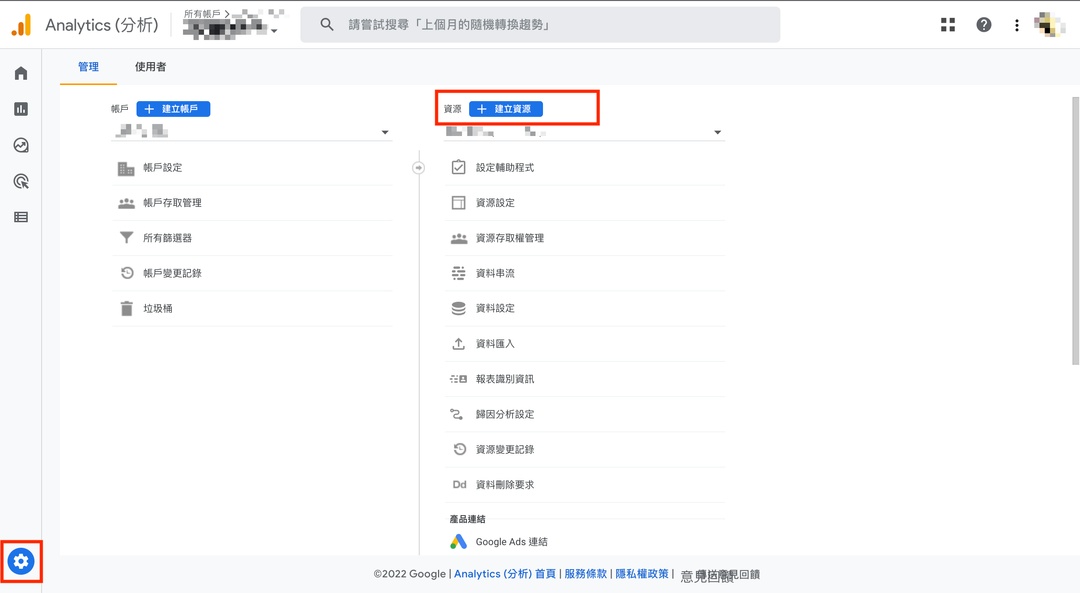The height and width of the screenshot is (593, 1080).
Task: Open 資料設定 text
Action: pos(495,308)
